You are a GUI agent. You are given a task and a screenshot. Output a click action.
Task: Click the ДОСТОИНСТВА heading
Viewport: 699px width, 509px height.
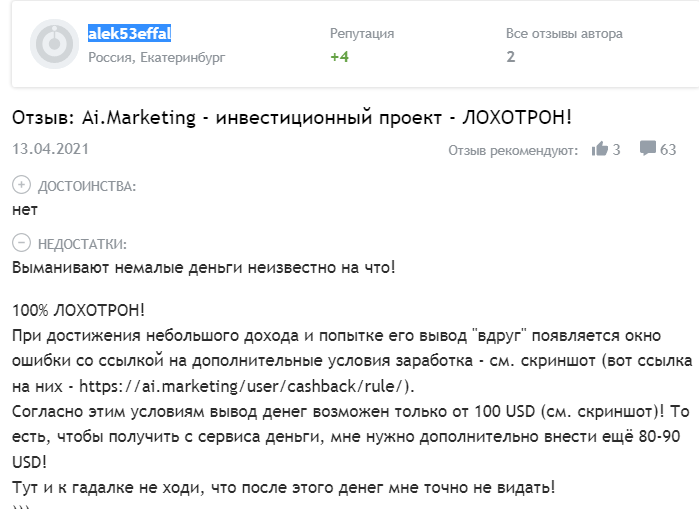(87, 186)
